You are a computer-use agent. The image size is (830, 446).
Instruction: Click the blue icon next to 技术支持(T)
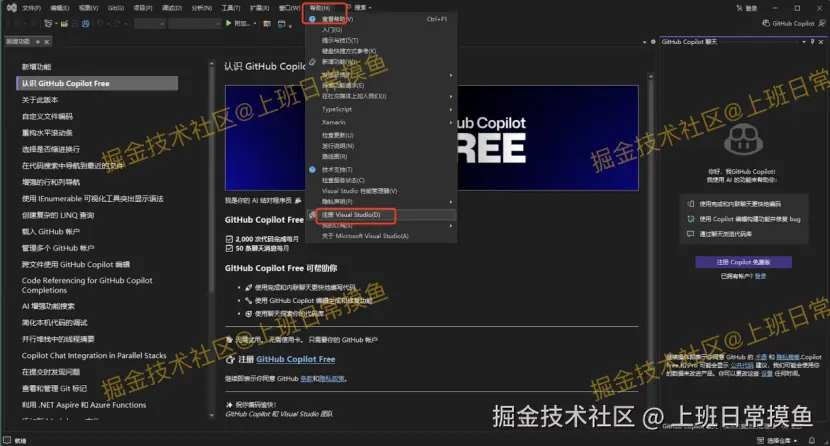(x=312, y=170)
